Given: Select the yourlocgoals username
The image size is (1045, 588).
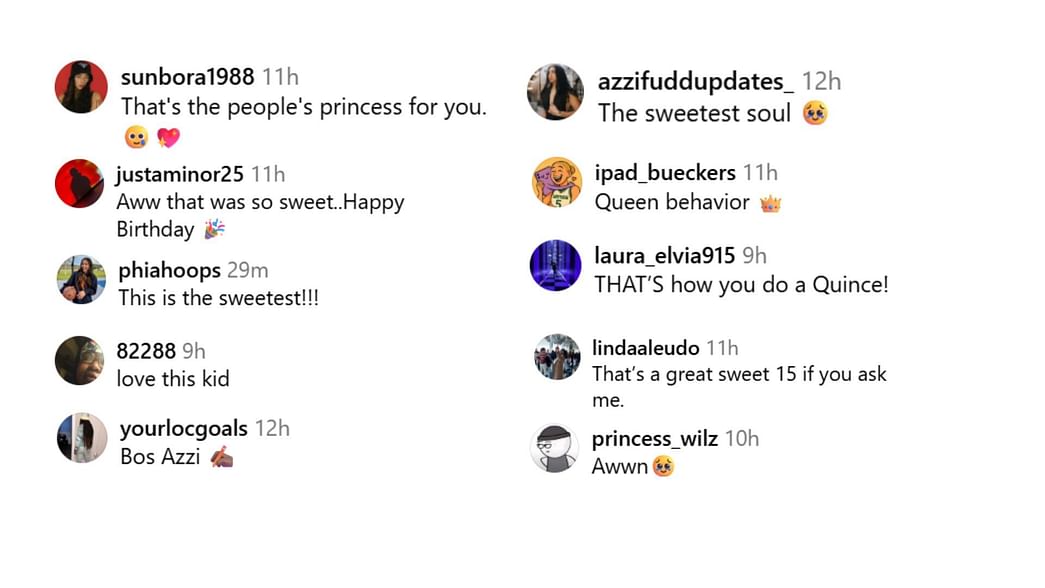Looking at the screenshot, I should click(184, 429).
